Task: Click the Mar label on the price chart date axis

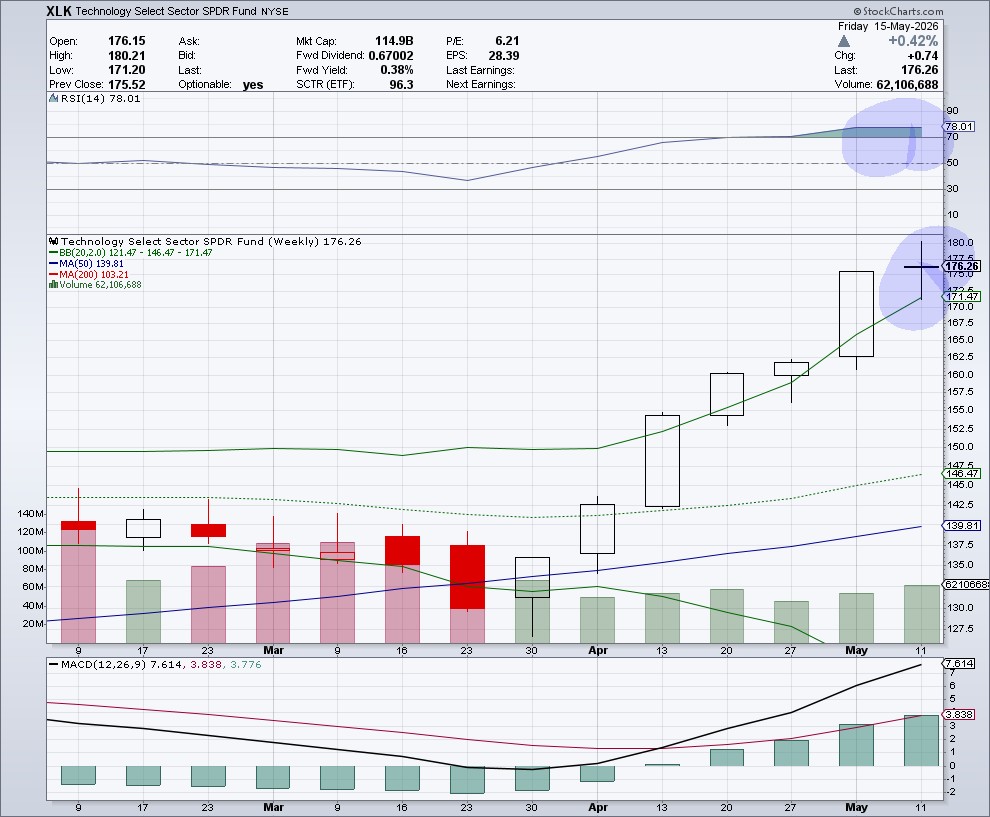Action: [x=273, y=650]
